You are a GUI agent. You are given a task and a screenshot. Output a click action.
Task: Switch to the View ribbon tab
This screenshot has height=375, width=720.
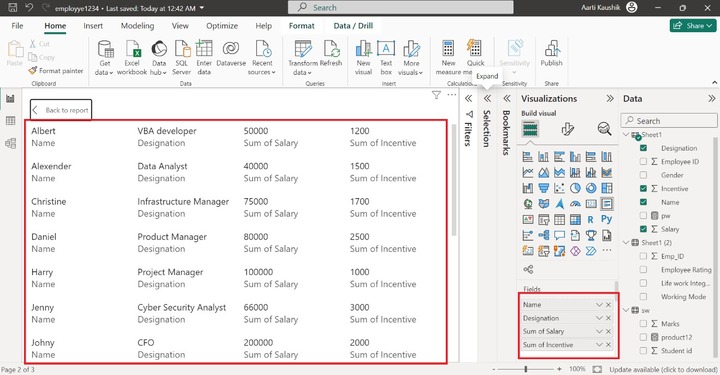point(180,26)
